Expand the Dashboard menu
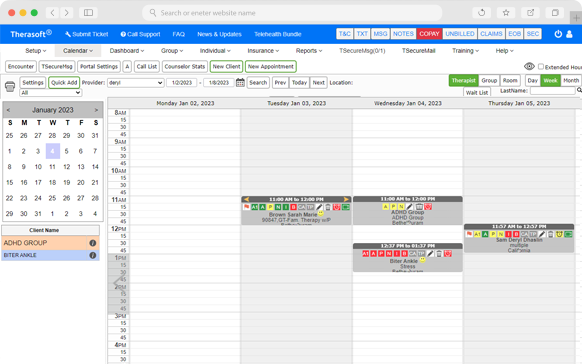This screenshot has width=582, height=364. coord(127,51)
